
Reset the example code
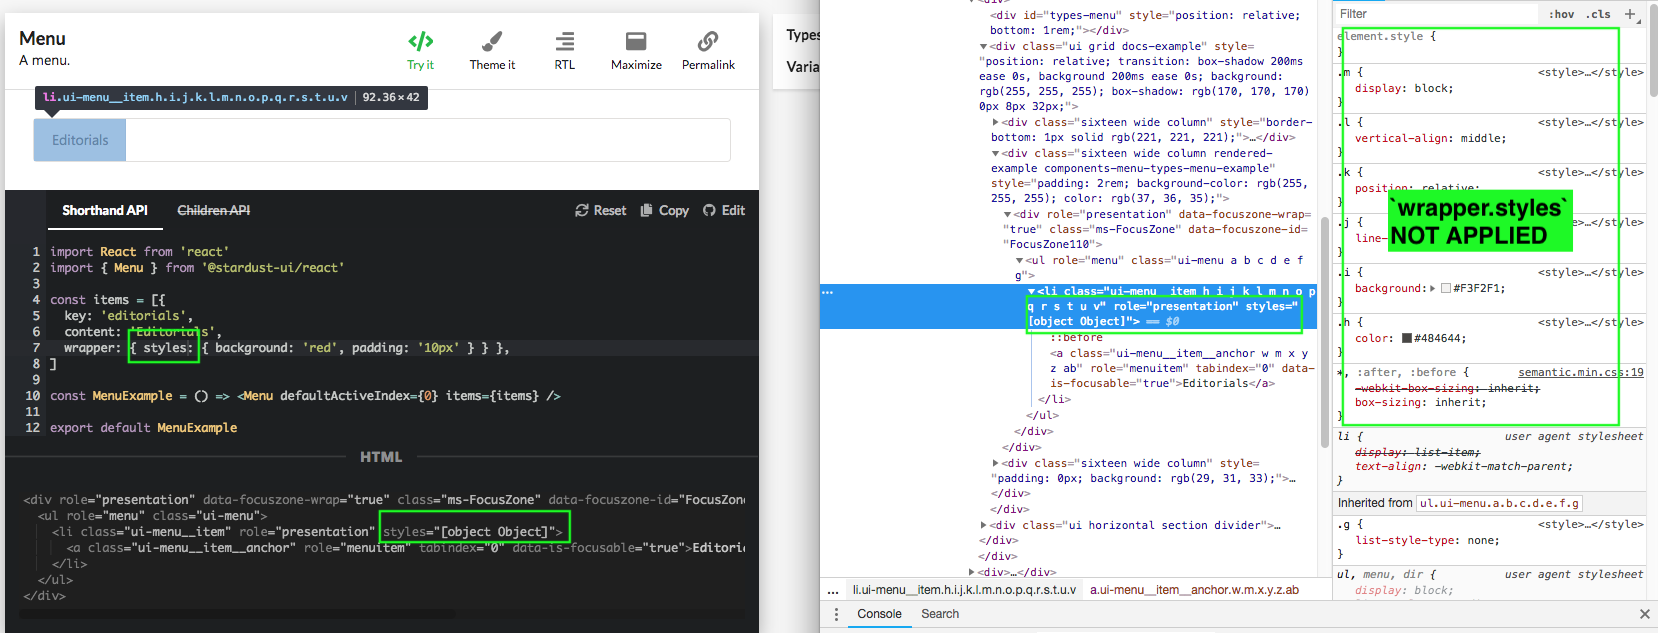point(600,210)
